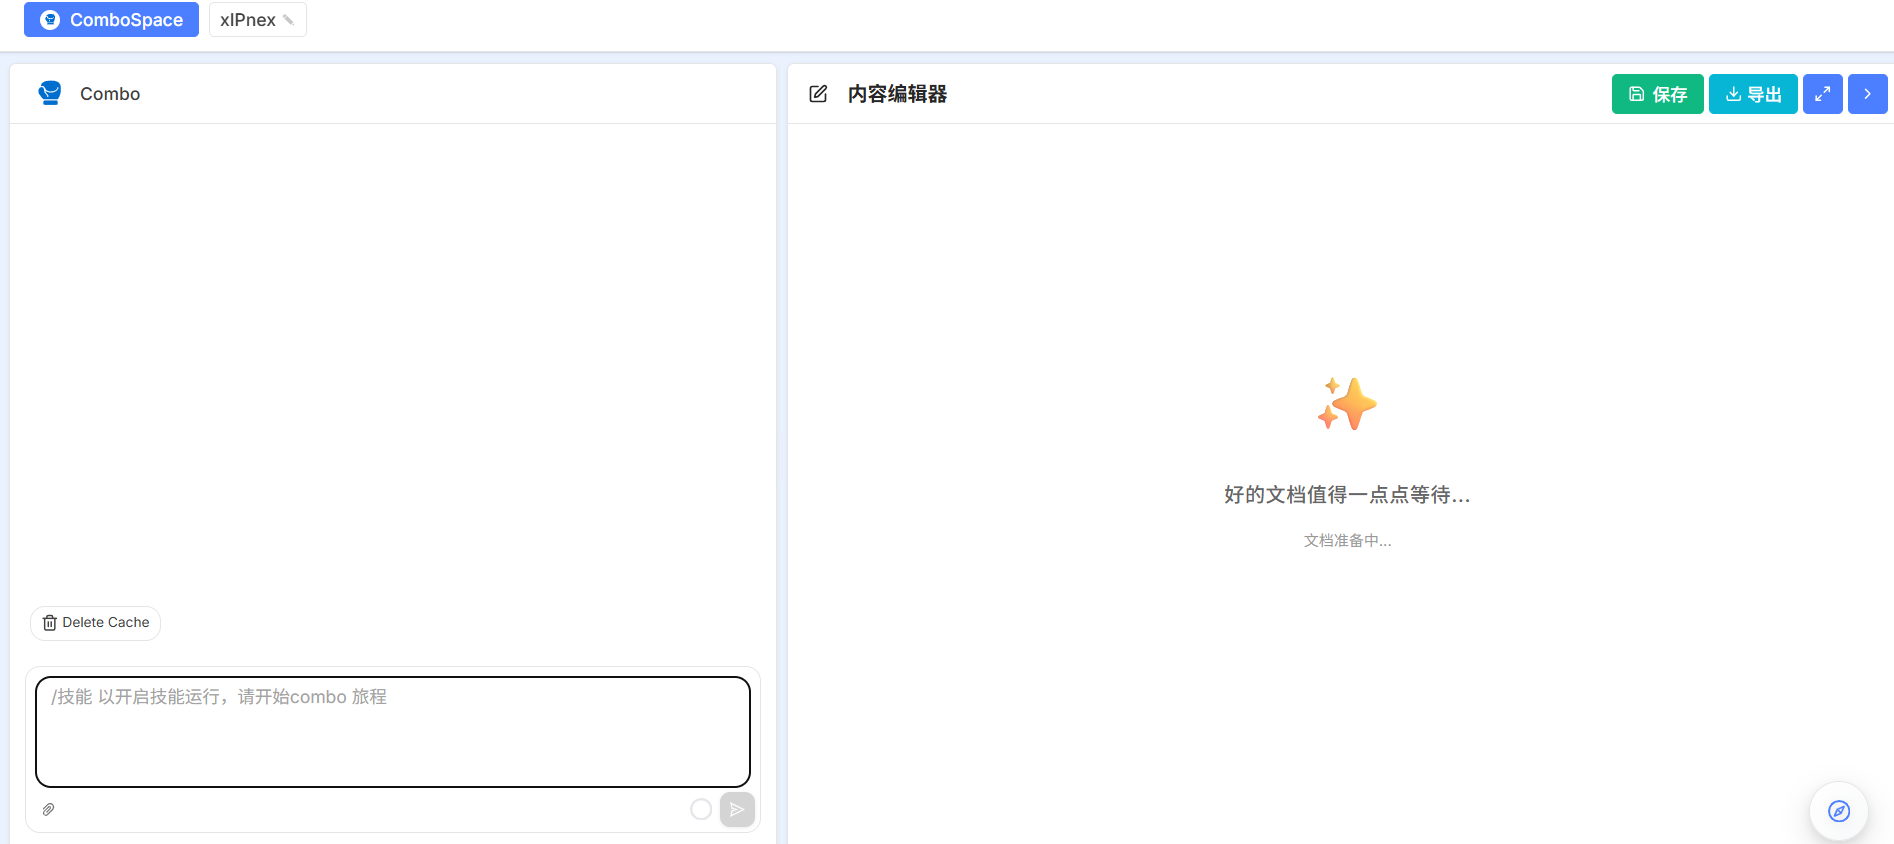Click the 好的文档值得一点点等待 message

pyautogui.click(x=1347, y=495)
